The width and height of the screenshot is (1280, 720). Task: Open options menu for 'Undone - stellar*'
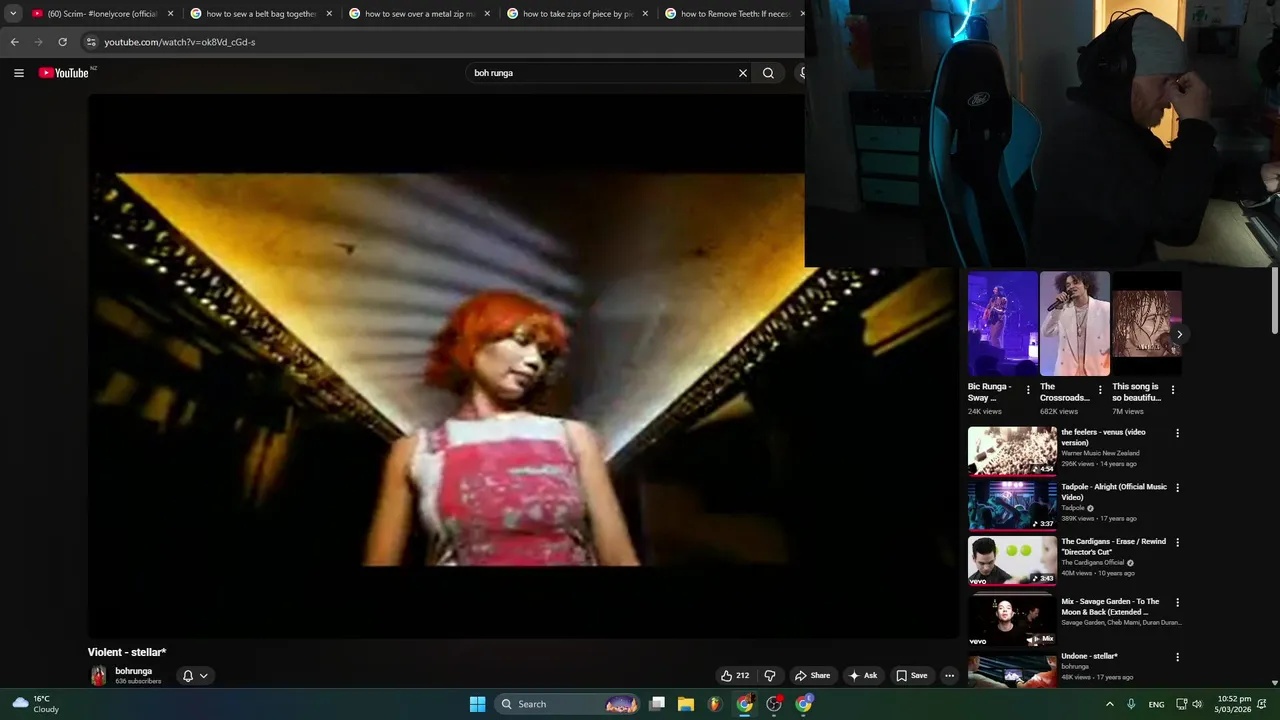[x=1177, y=657]
